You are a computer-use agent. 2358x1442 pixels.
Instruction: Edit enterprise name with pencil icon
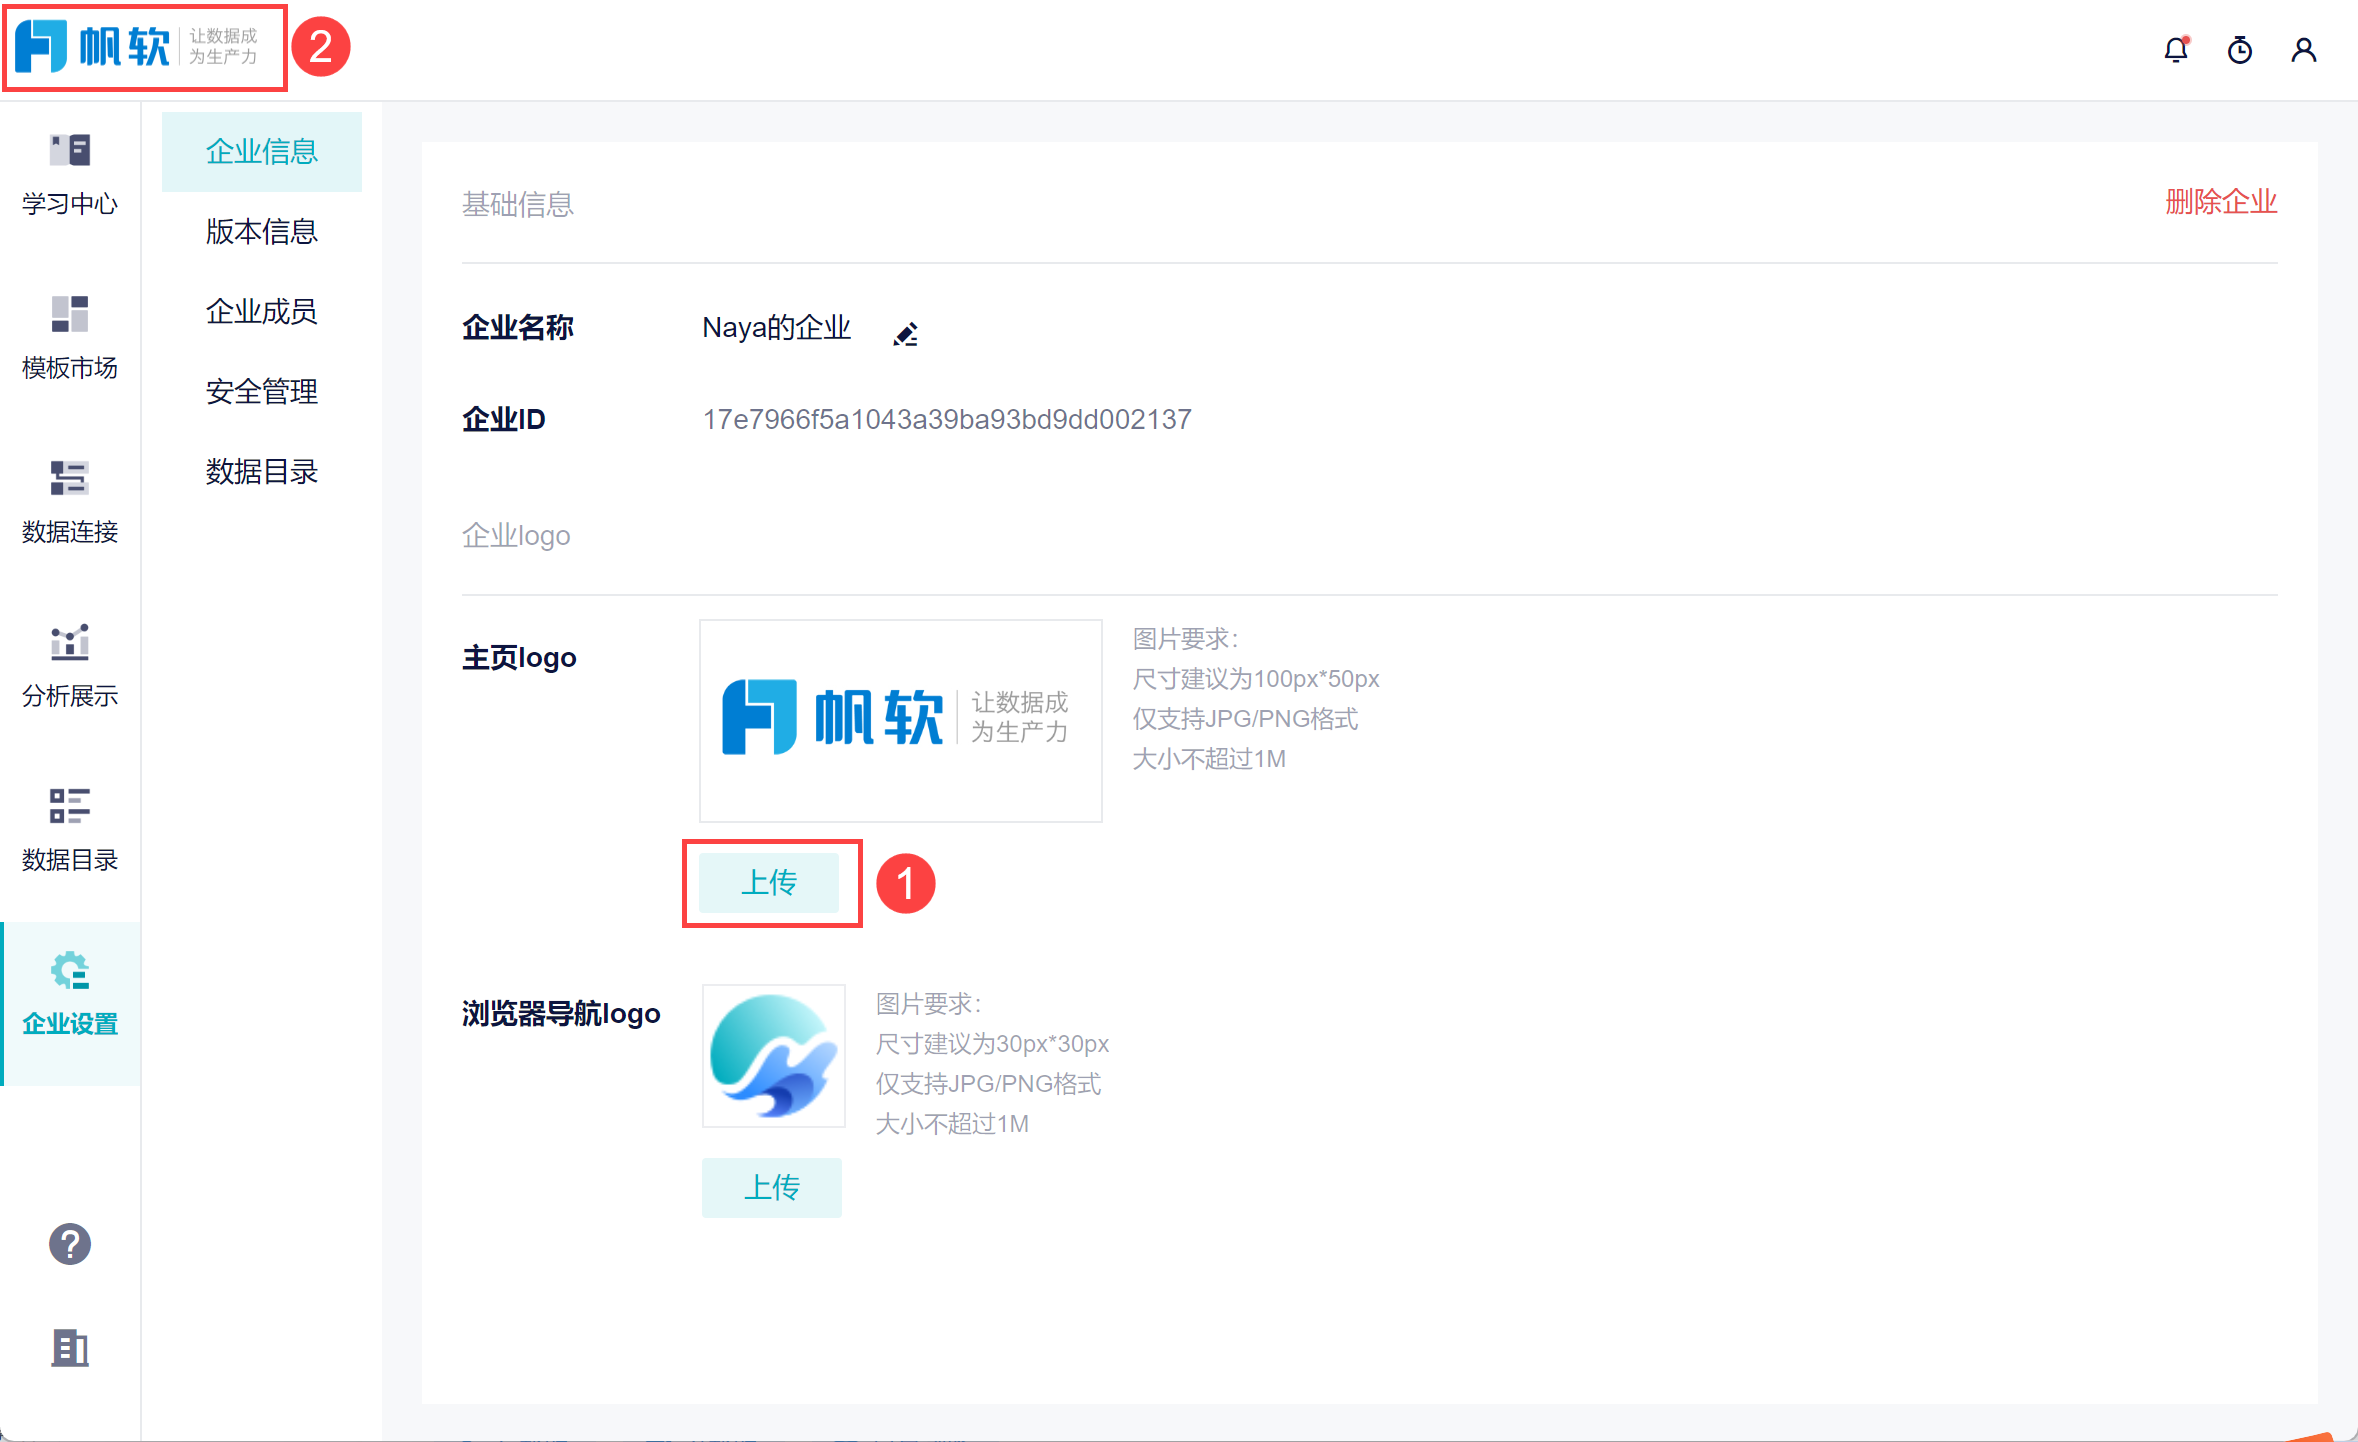pos(905,334)
